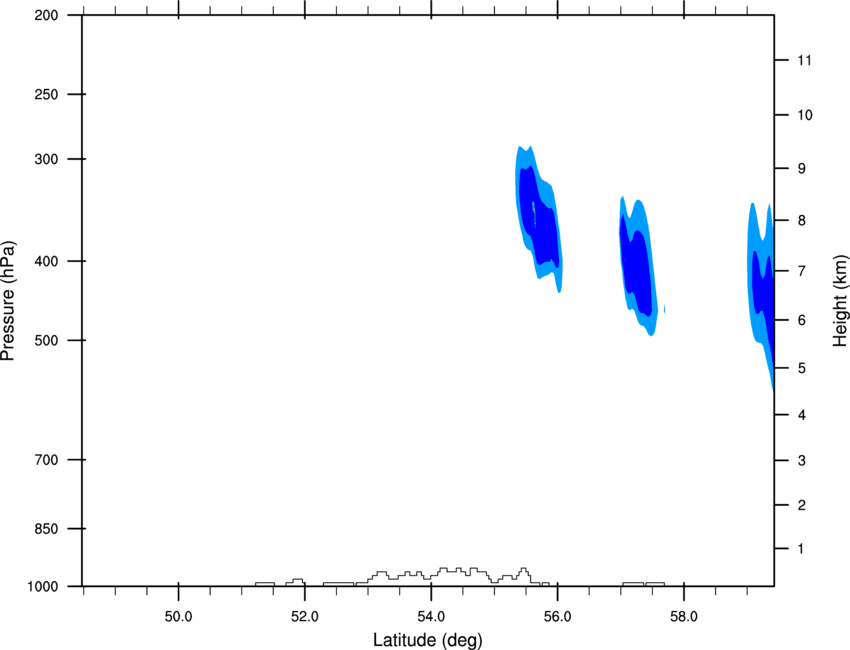
Task: Click the 56.0 latitude tick label
Action: (x=557, y=617)
